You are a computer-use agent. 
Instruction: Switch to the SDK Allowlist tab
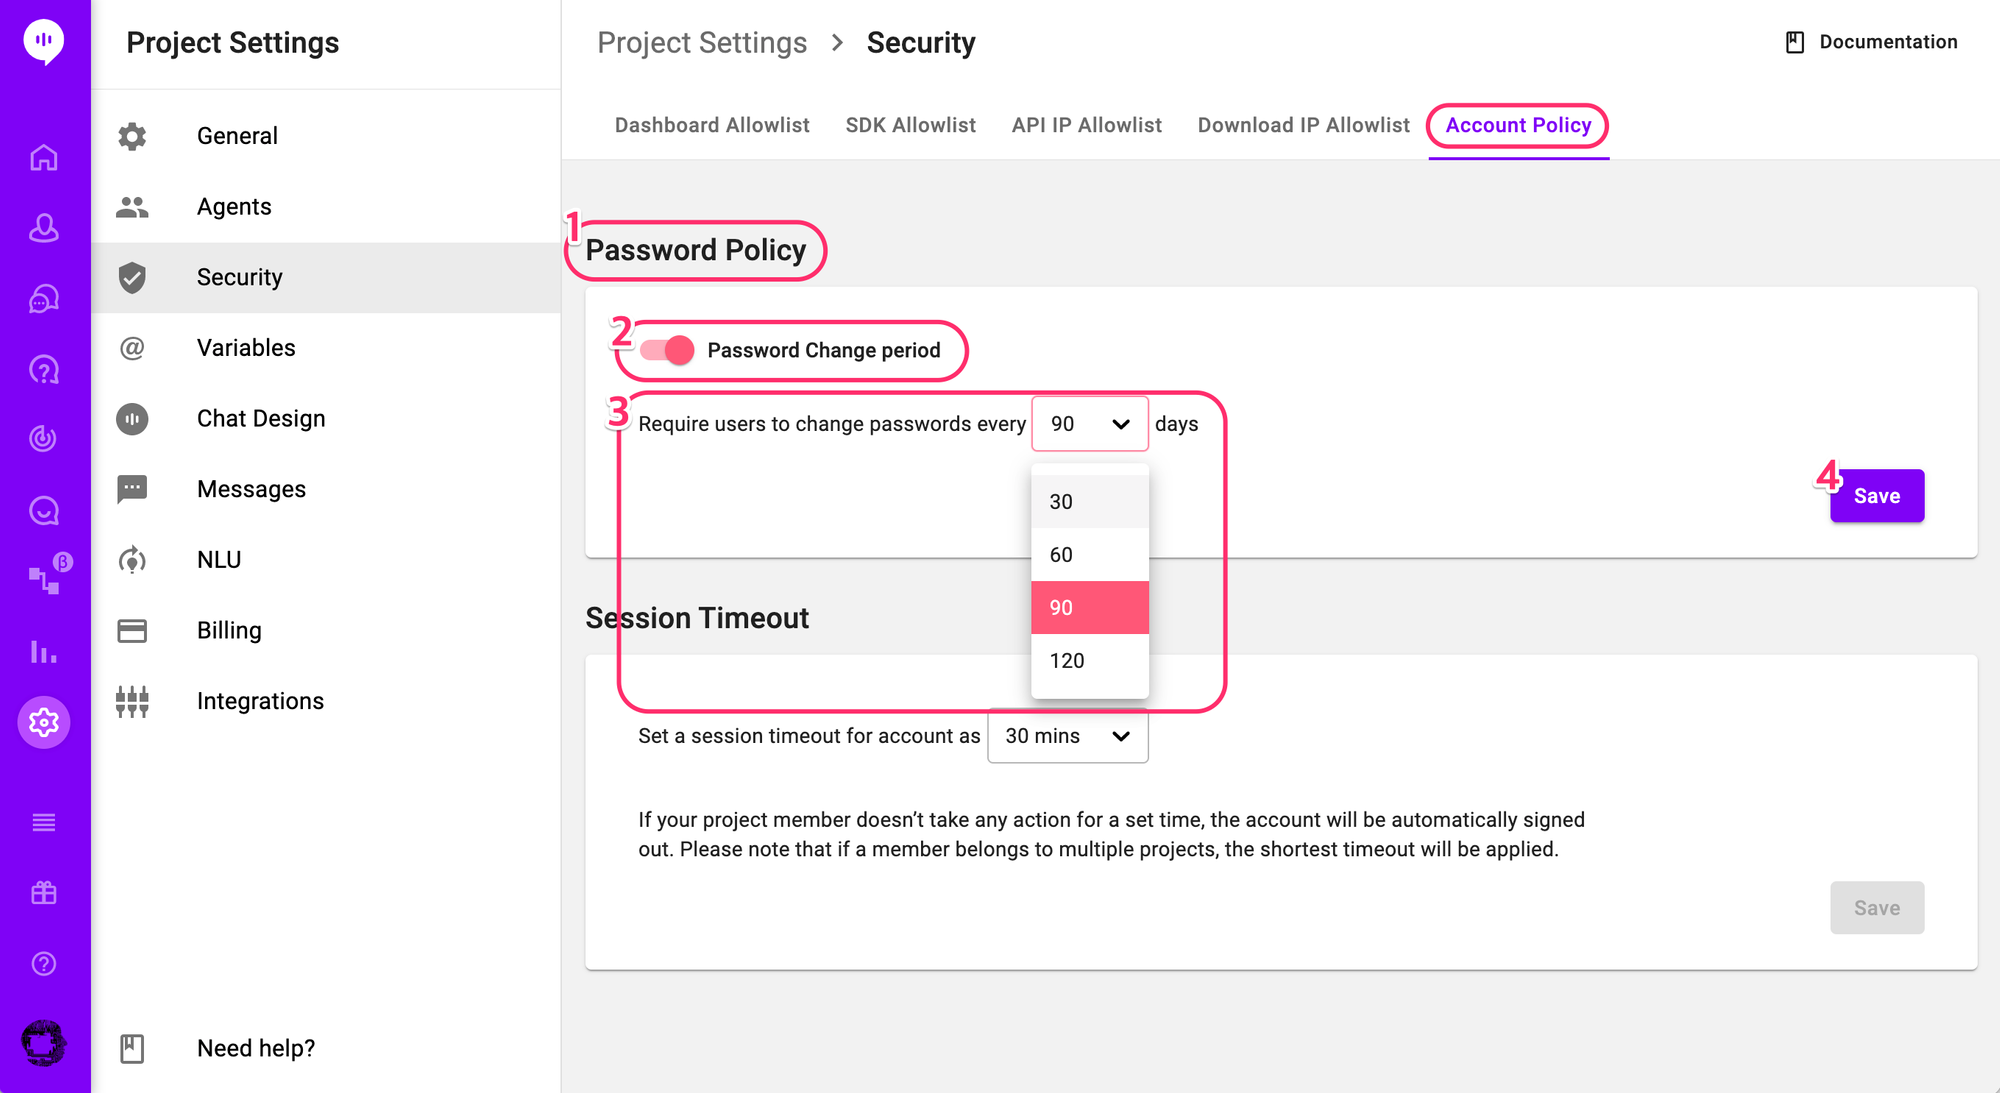[x=910, y=125]
